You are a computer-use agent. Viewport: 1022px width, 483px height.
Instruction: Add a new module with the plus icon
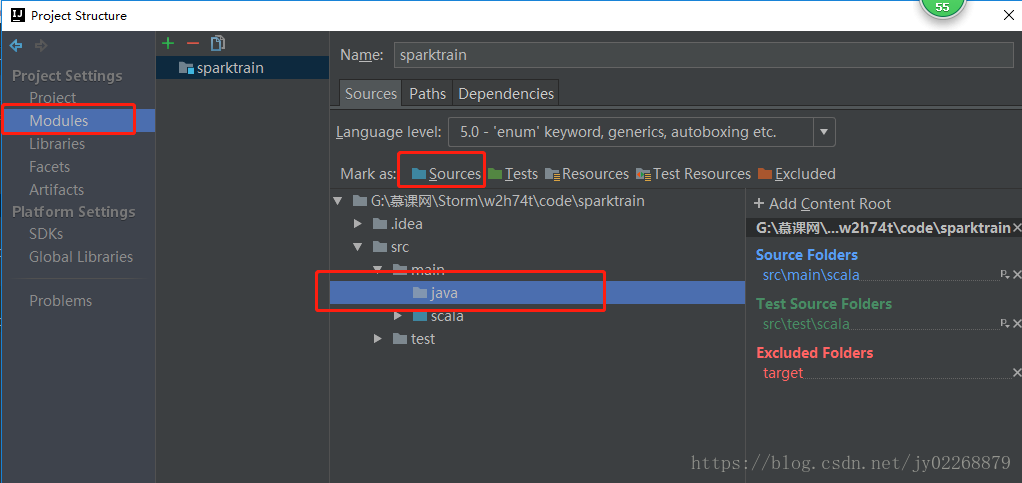(169, 44)
